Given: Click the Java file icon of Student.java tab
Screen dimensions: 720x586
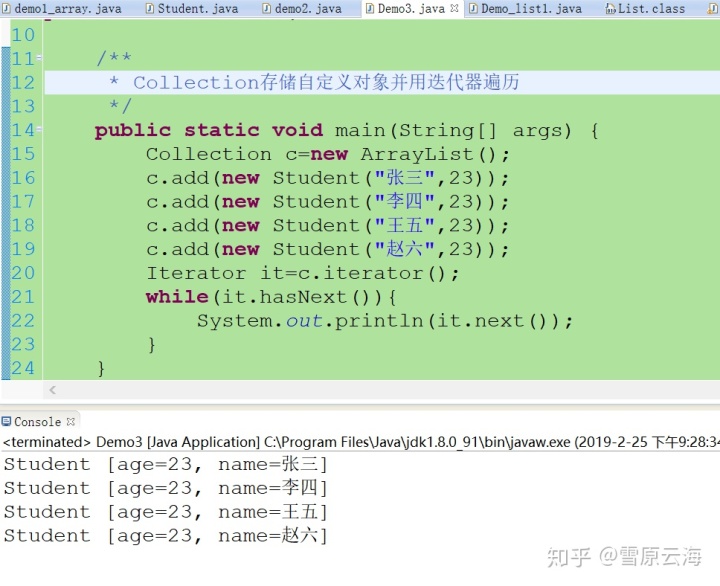Looking at the screenshot, I should 150,9.
